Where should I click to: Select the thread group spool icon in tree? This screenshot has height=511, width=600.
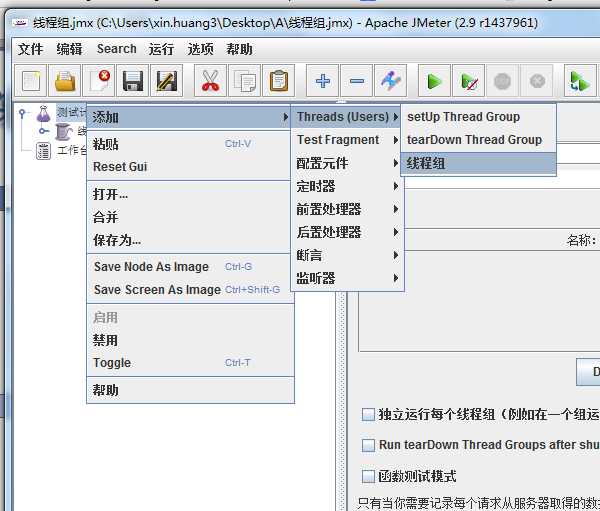(x=63, y=132)
